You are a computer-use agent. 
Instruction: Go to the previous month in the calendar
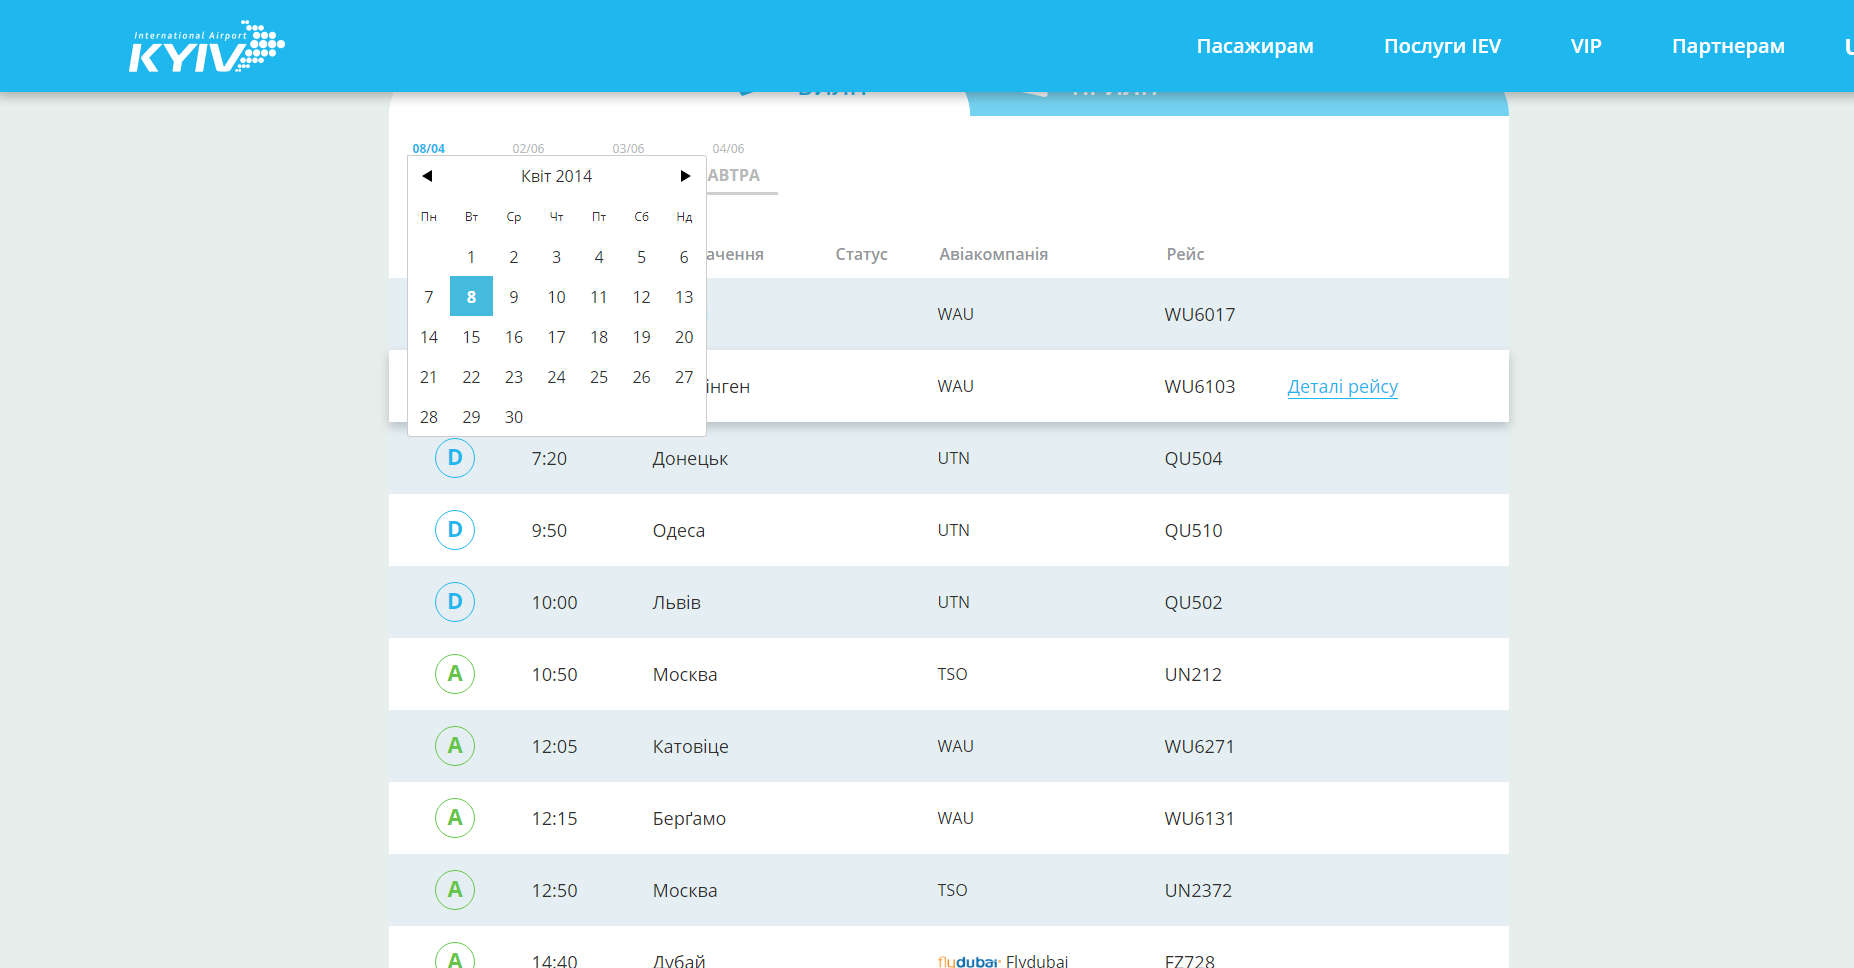(x=427, y=176)
